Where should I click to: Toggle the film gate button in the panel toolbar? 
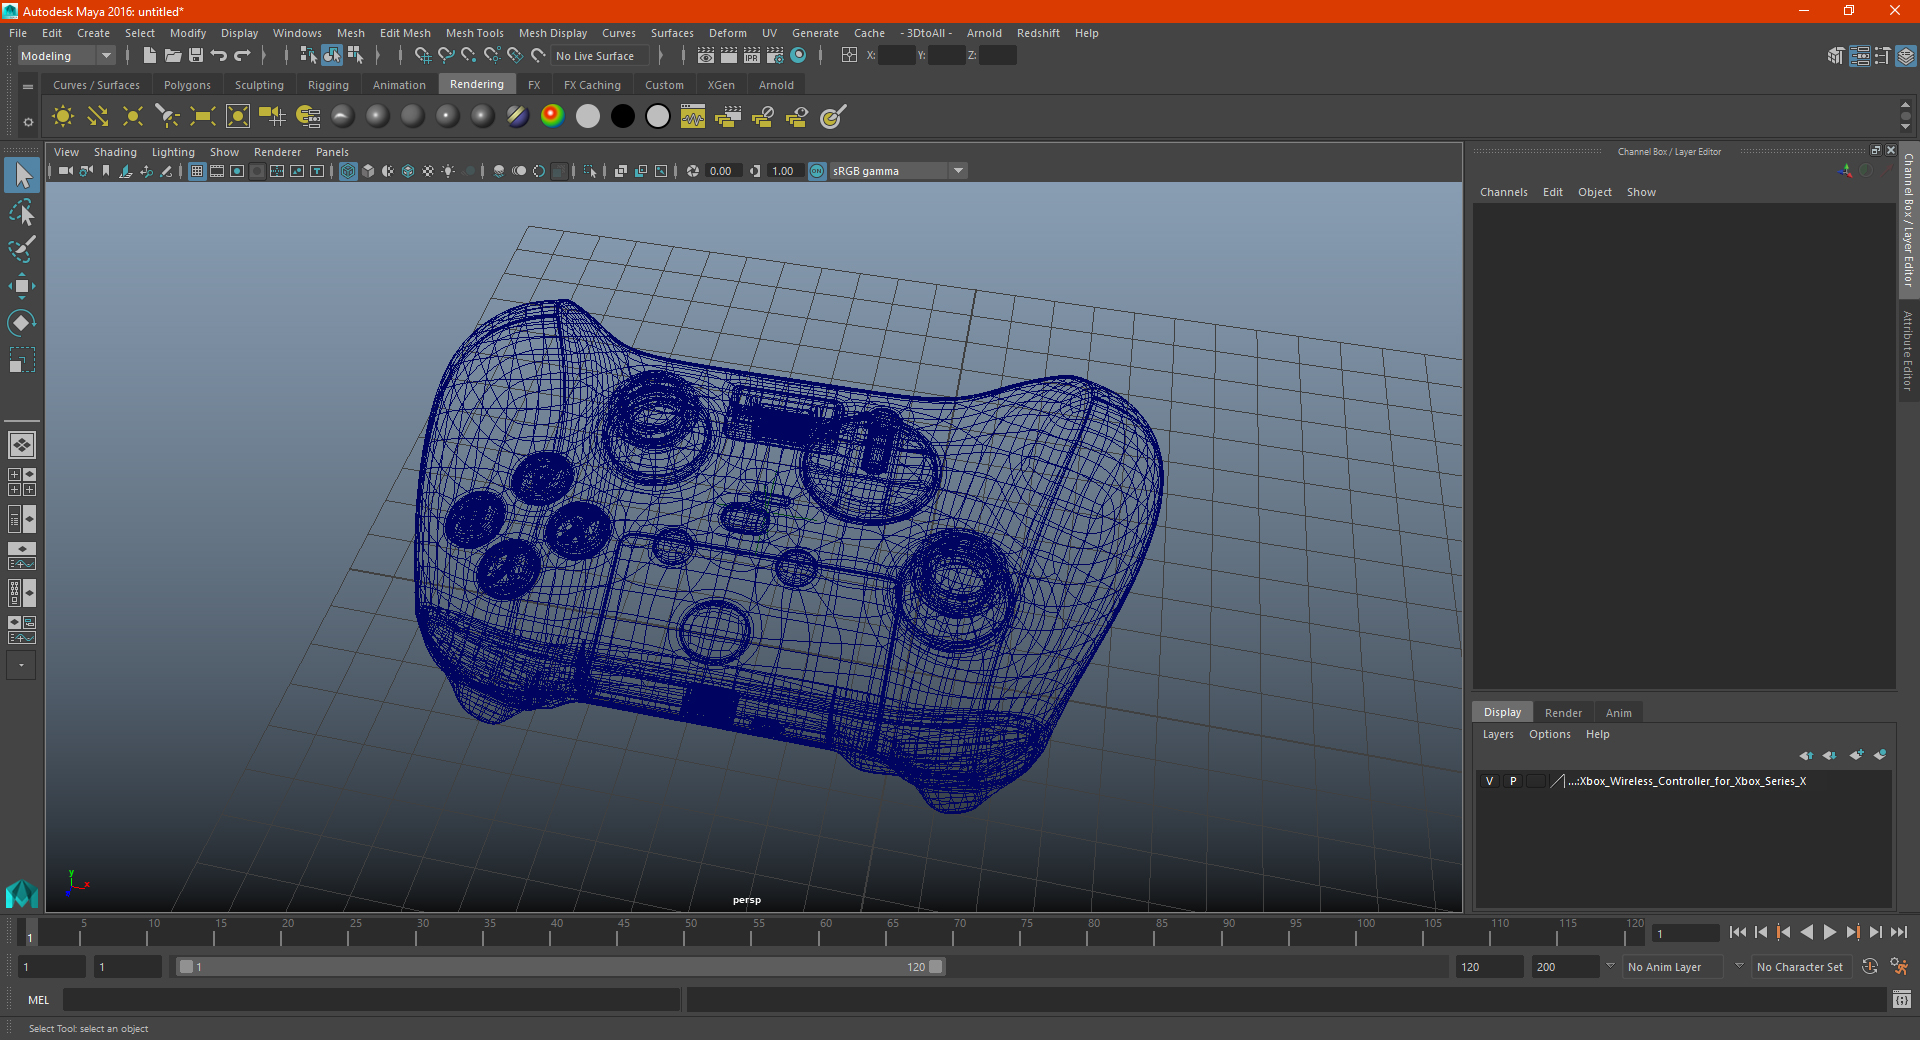coord(217,171)
